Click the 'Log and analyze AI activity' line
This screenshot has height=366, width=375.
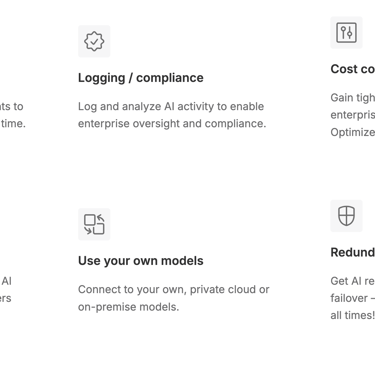[171, 106]
